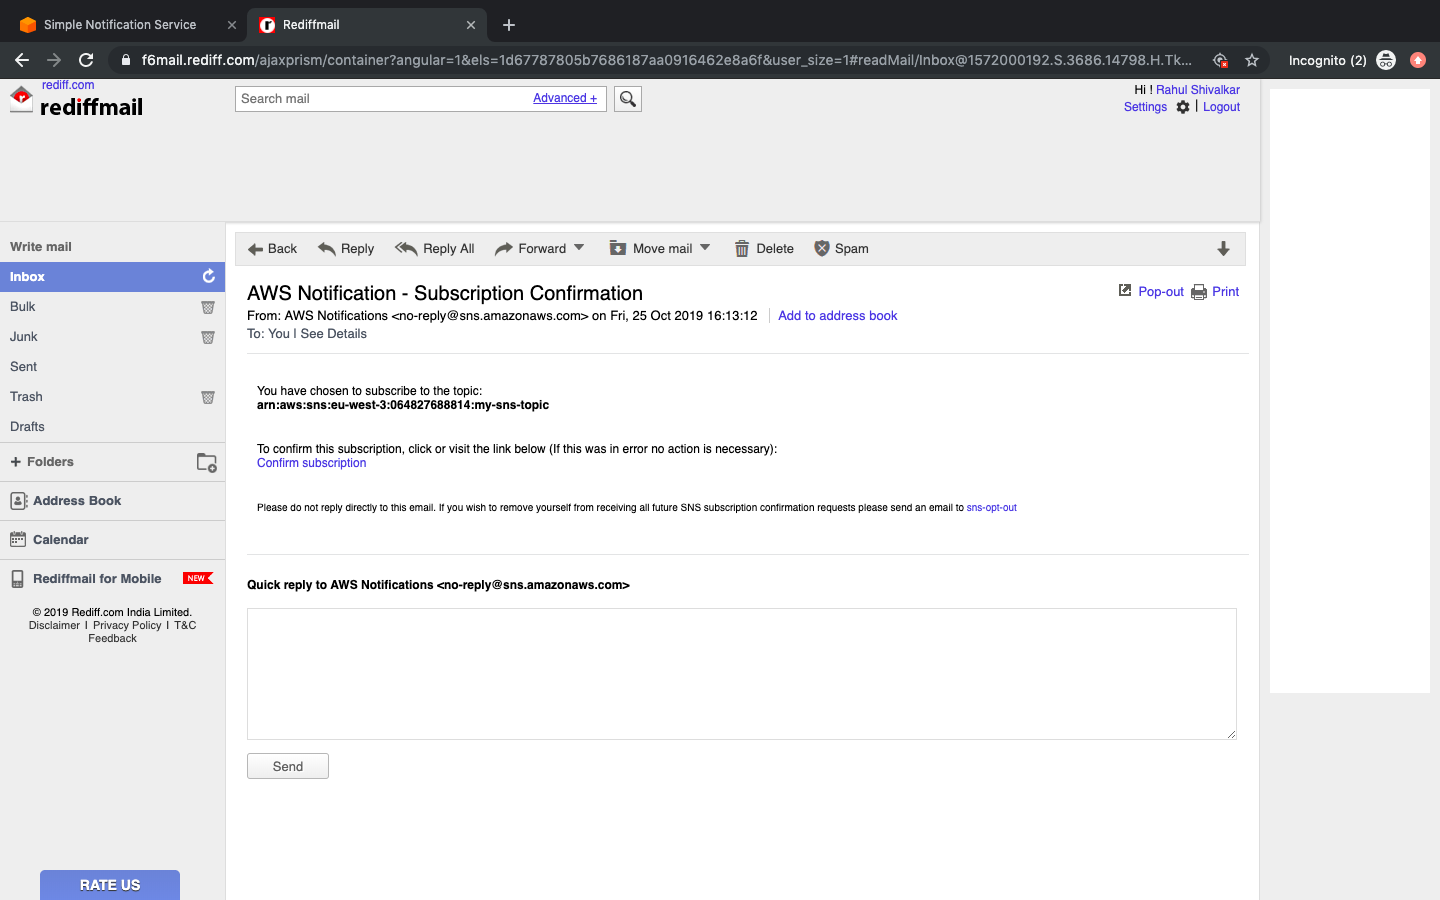The image size is (1440, 900).
Task: Print the email
Action: [x=1224, y=291]
